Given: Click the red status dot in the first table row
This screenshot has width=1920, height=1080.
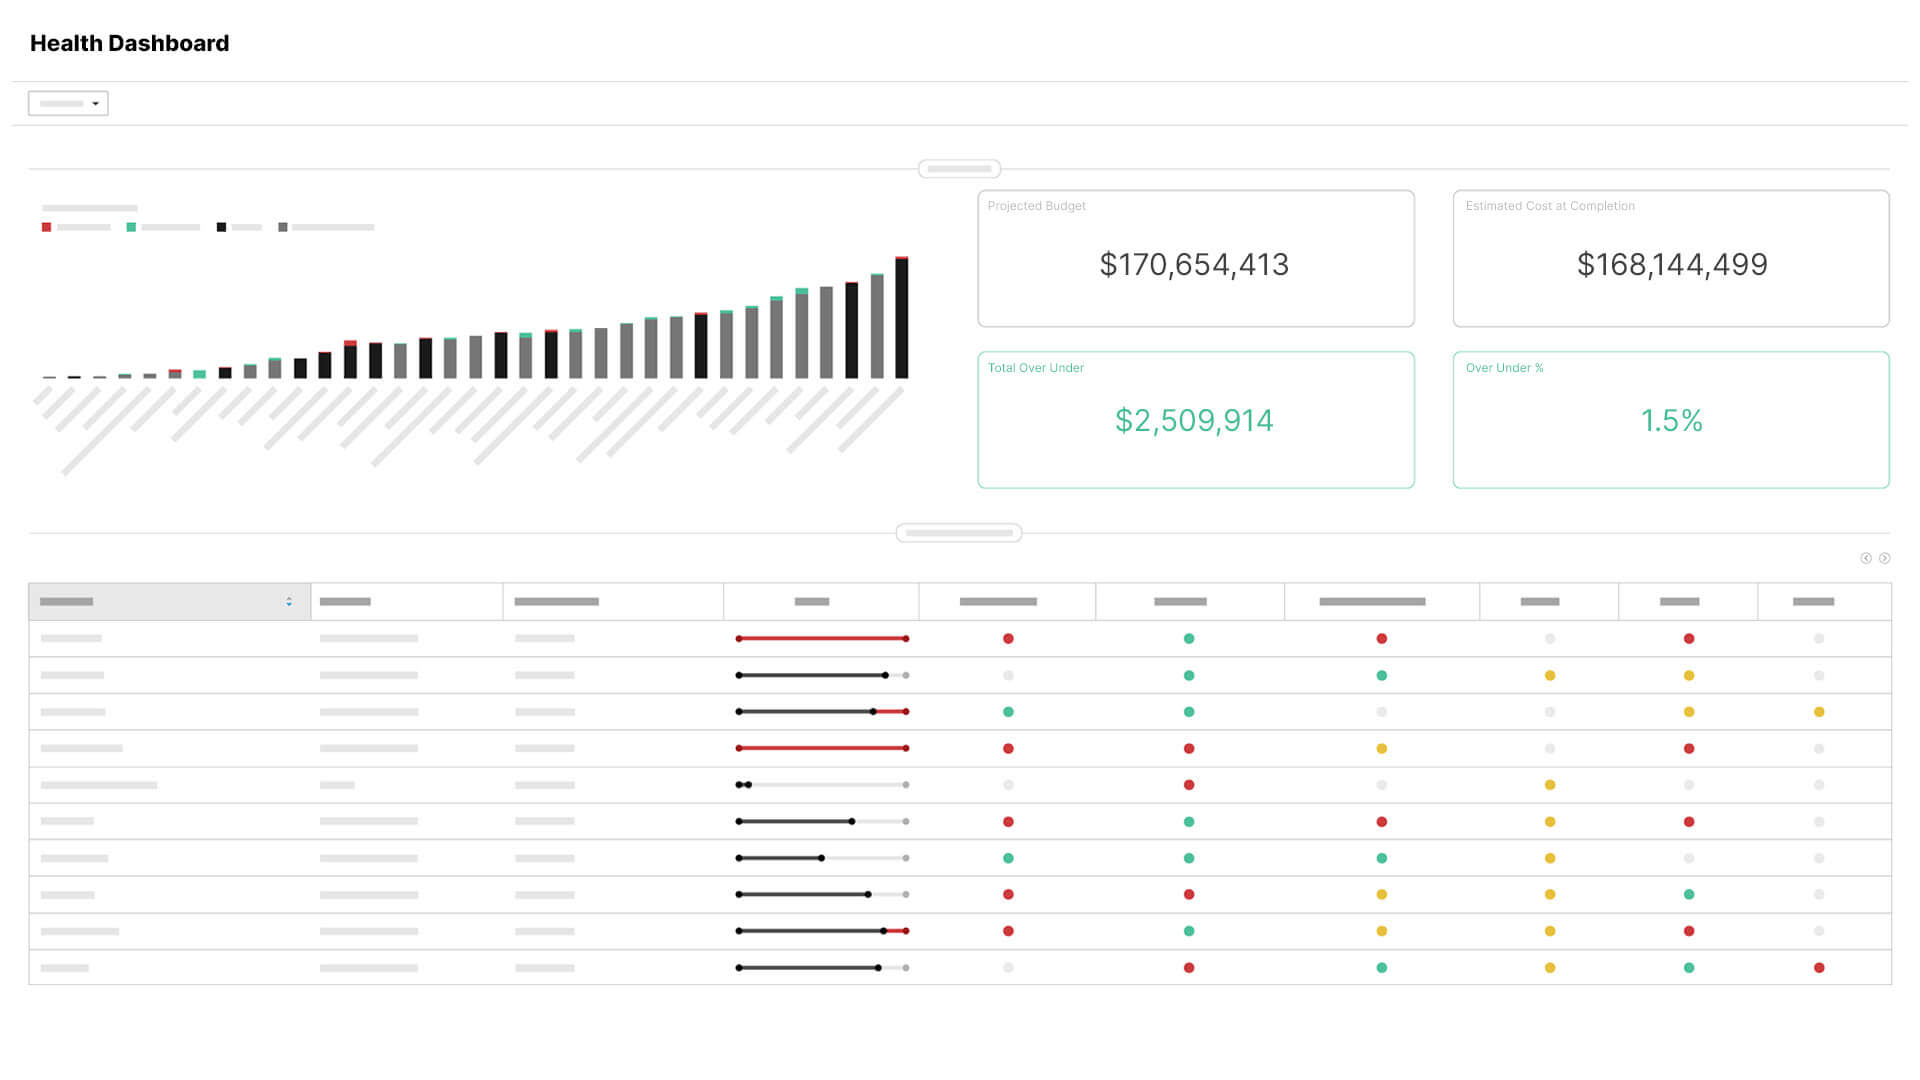Looking at the screenshot, I should 1008,638.
